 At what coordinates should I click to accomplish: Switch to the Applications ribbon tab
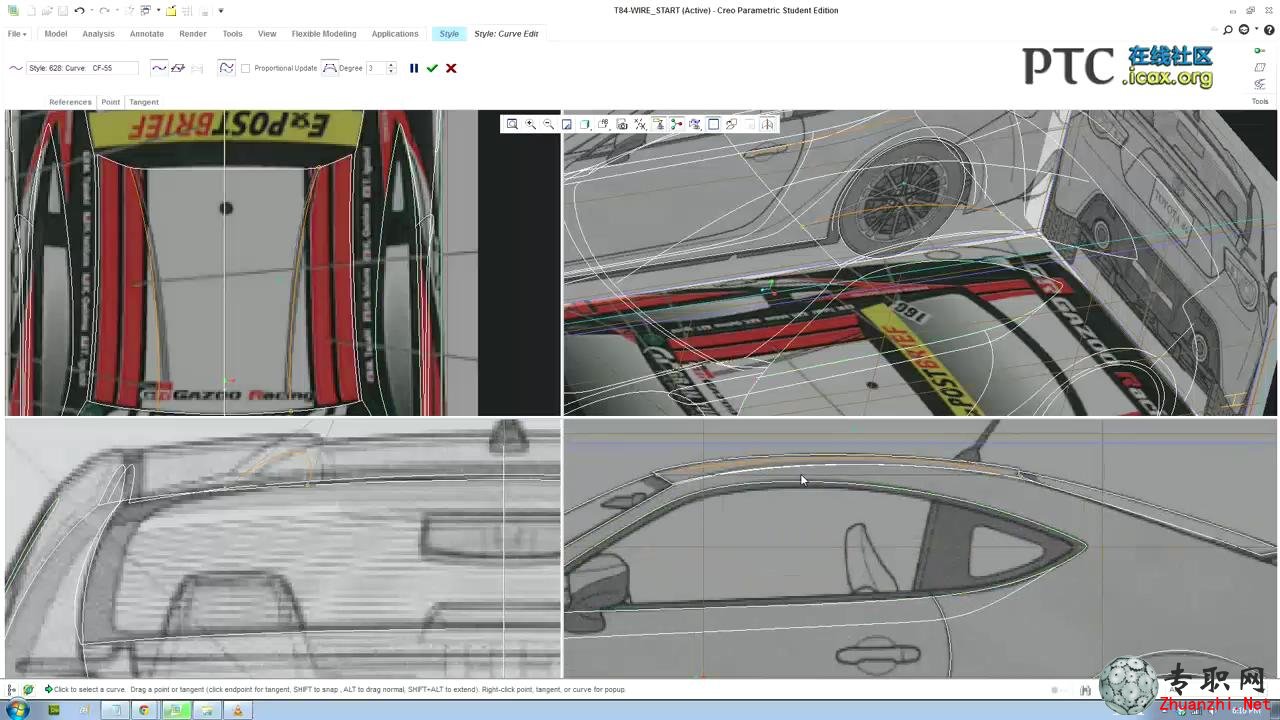pyautogui.click(x=395, y=34)
